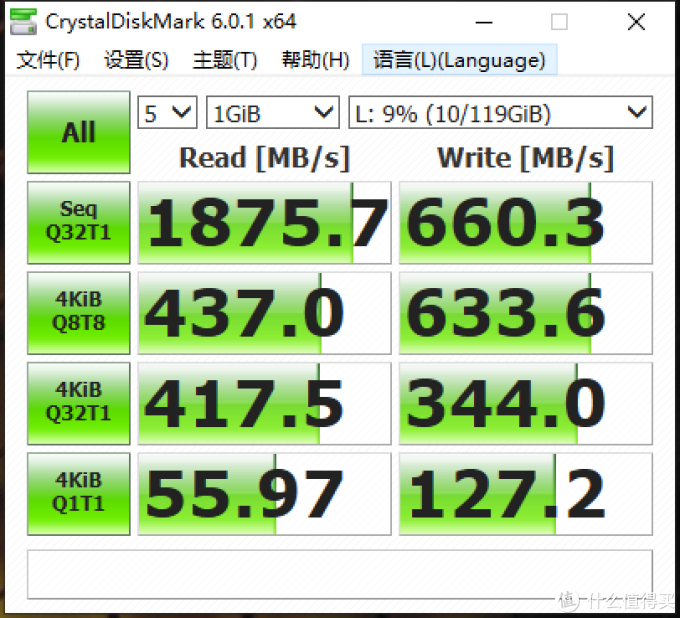The height and width of the screenshot is (618, 680).
Task: Close the CrystalDiskMark window
Action: click(x=636, y=22)
